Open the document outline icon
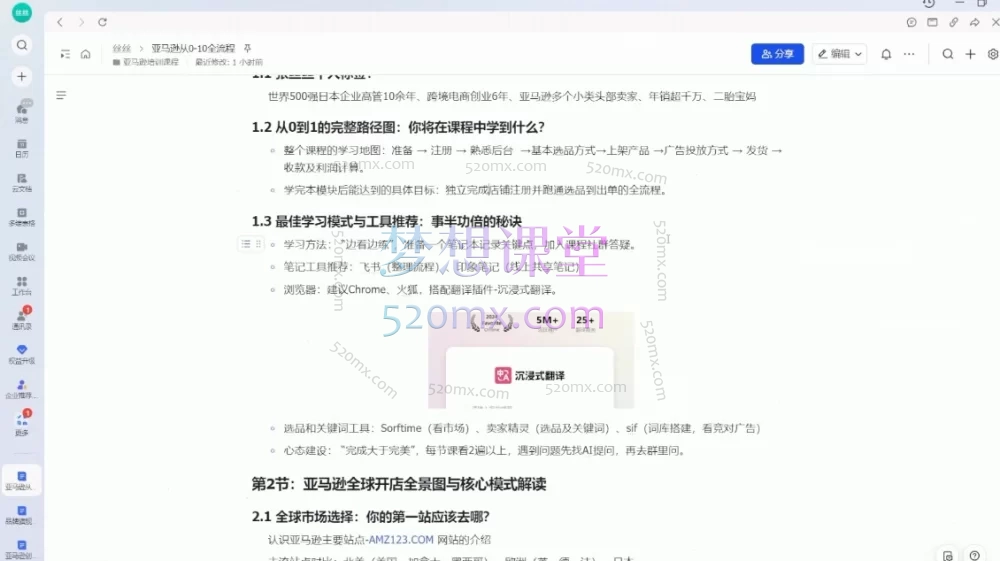The width and height of the screenshot is (1000, 561). coord(61,96)
